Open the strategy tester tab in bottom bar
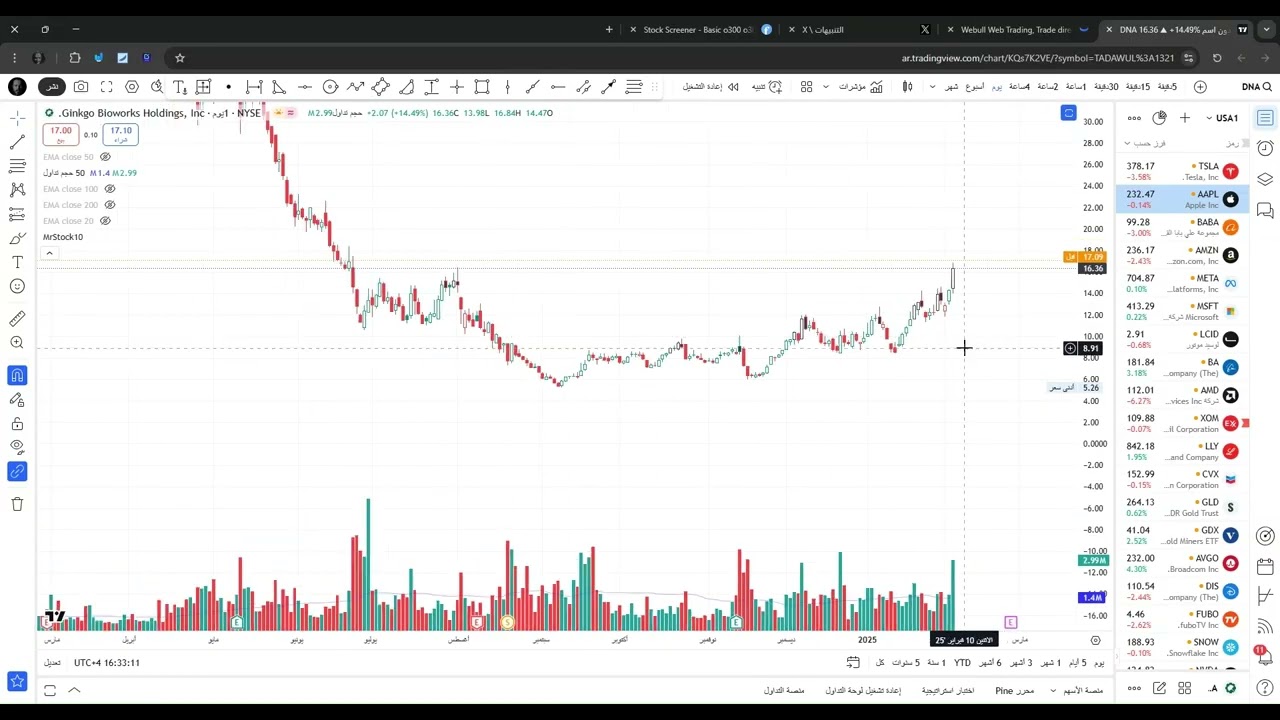1280x720 pixels. point(948,690)
